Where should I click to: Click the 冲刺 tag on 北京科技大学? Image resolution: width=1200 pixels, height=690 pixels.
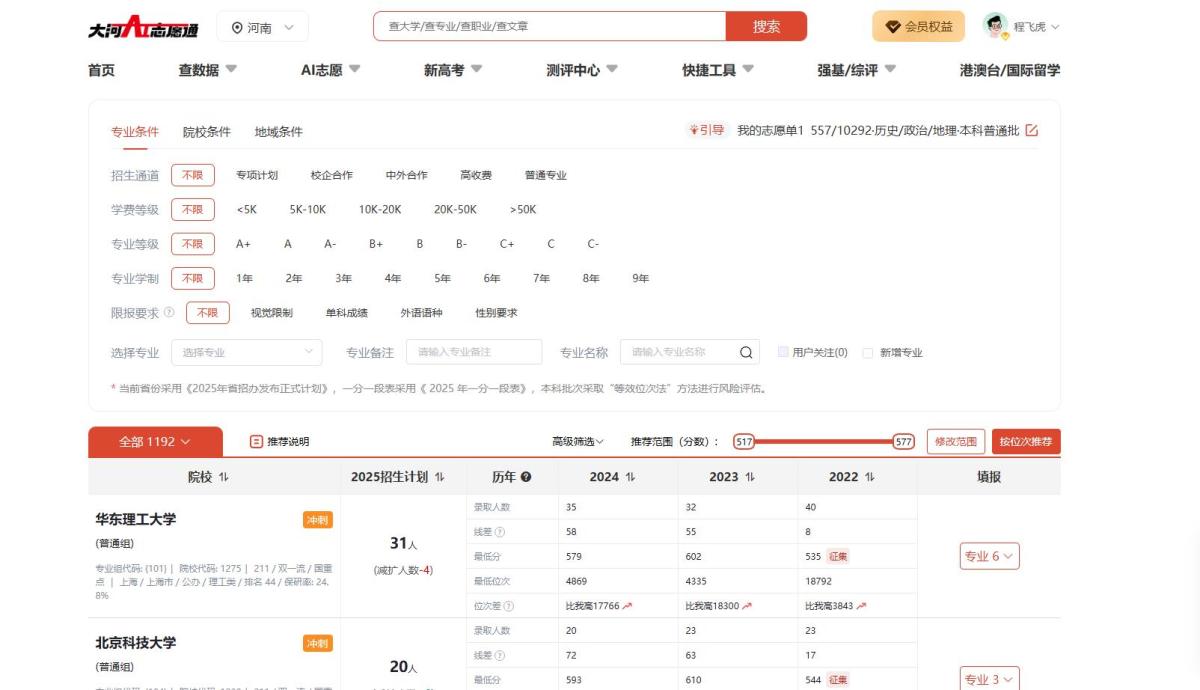pos(318,643)
